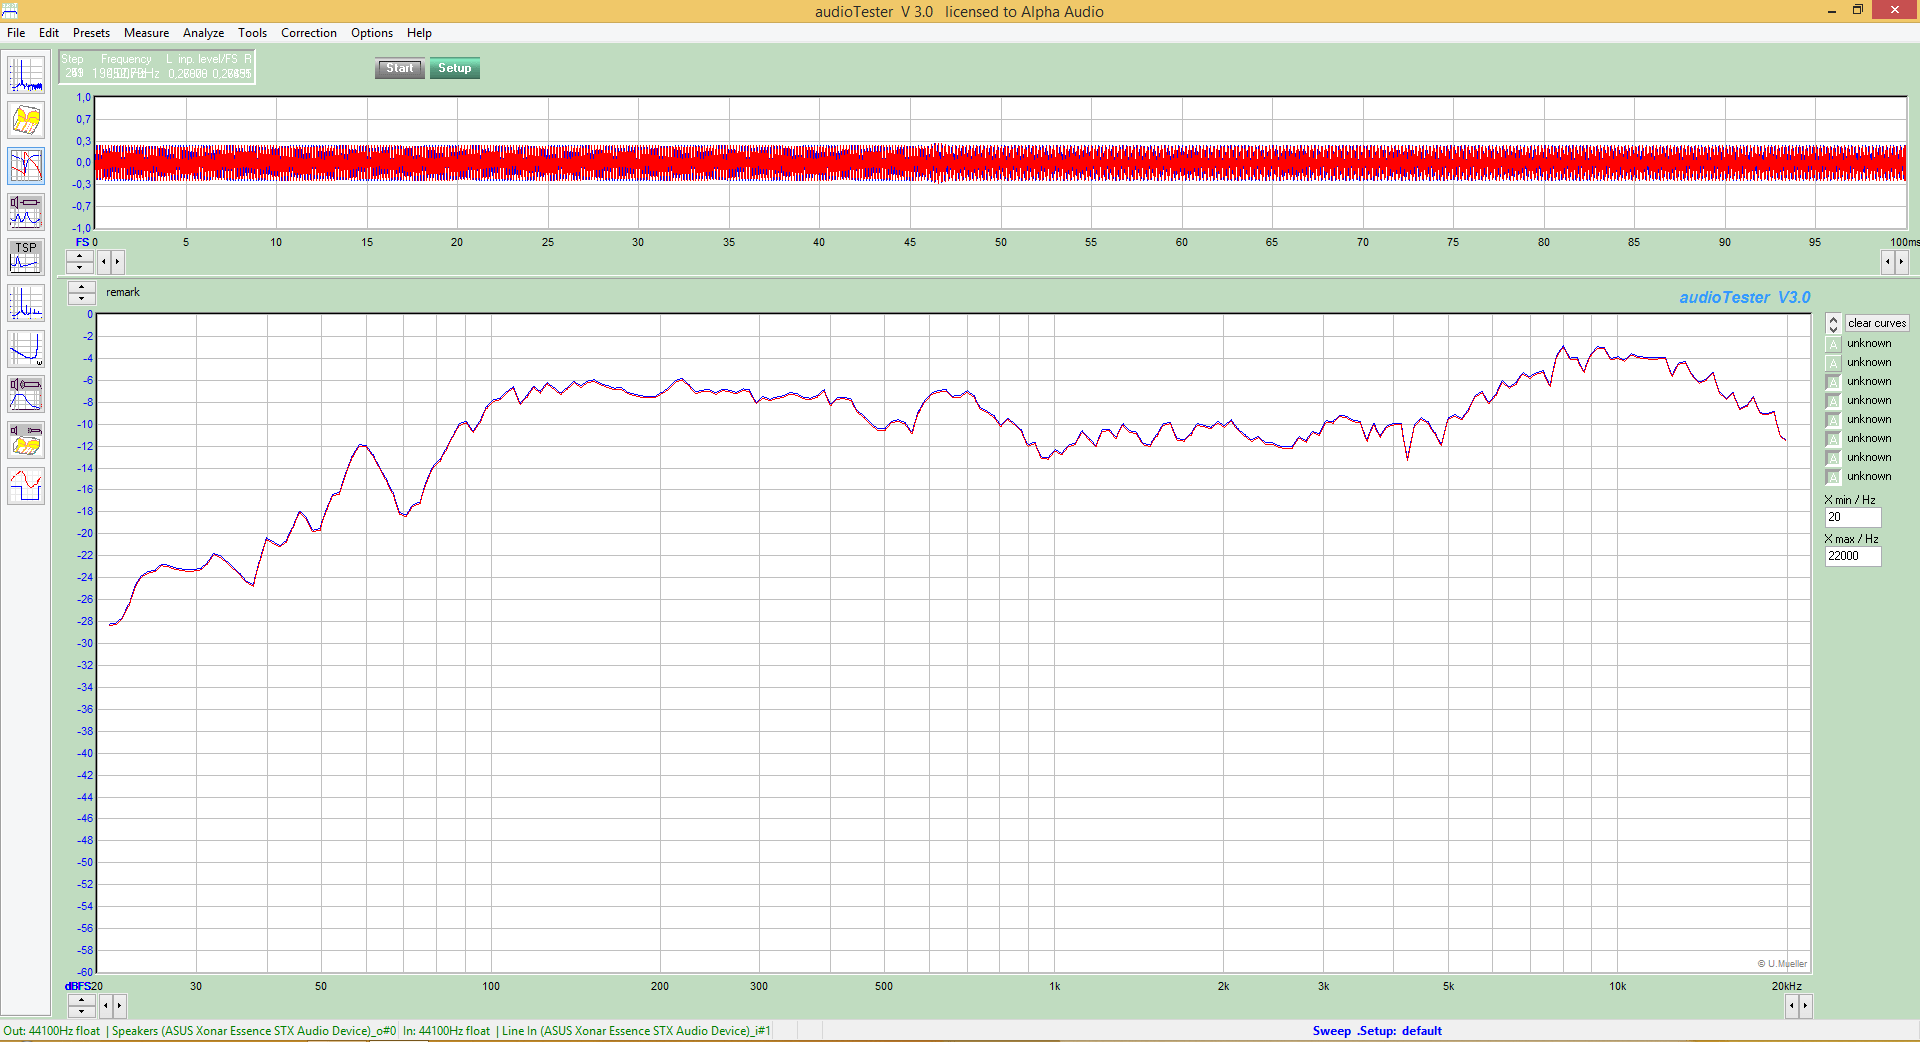Click curve list down arrow beside clear curves
The image size is (1920, 1042).
tap(1833, 329)
